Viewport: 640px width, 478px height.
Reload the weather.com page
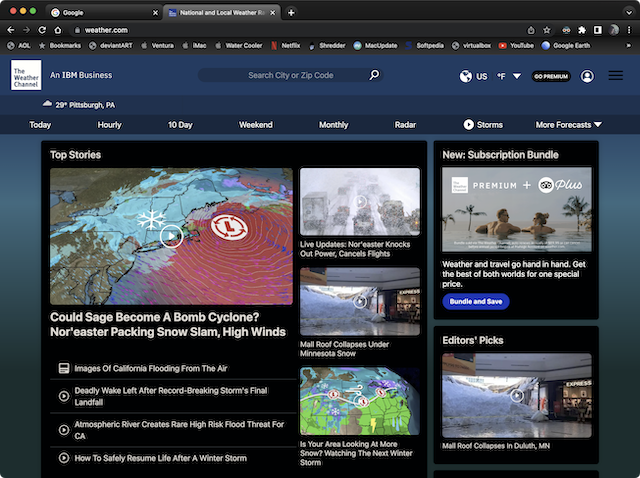coord(42,30)
